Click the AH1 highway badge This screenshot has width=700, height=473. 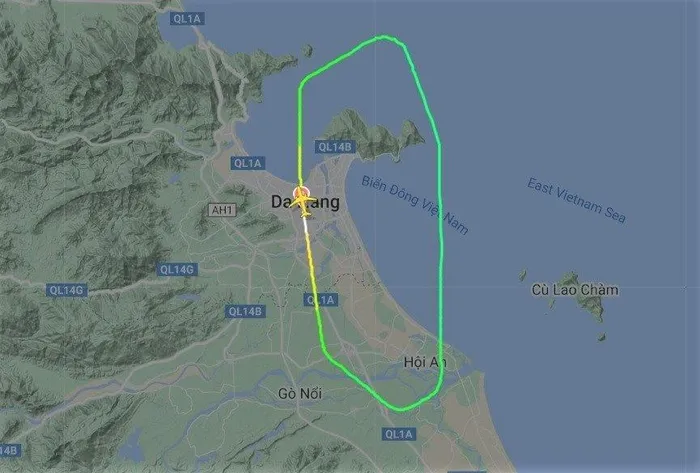(x=222, y=210)
